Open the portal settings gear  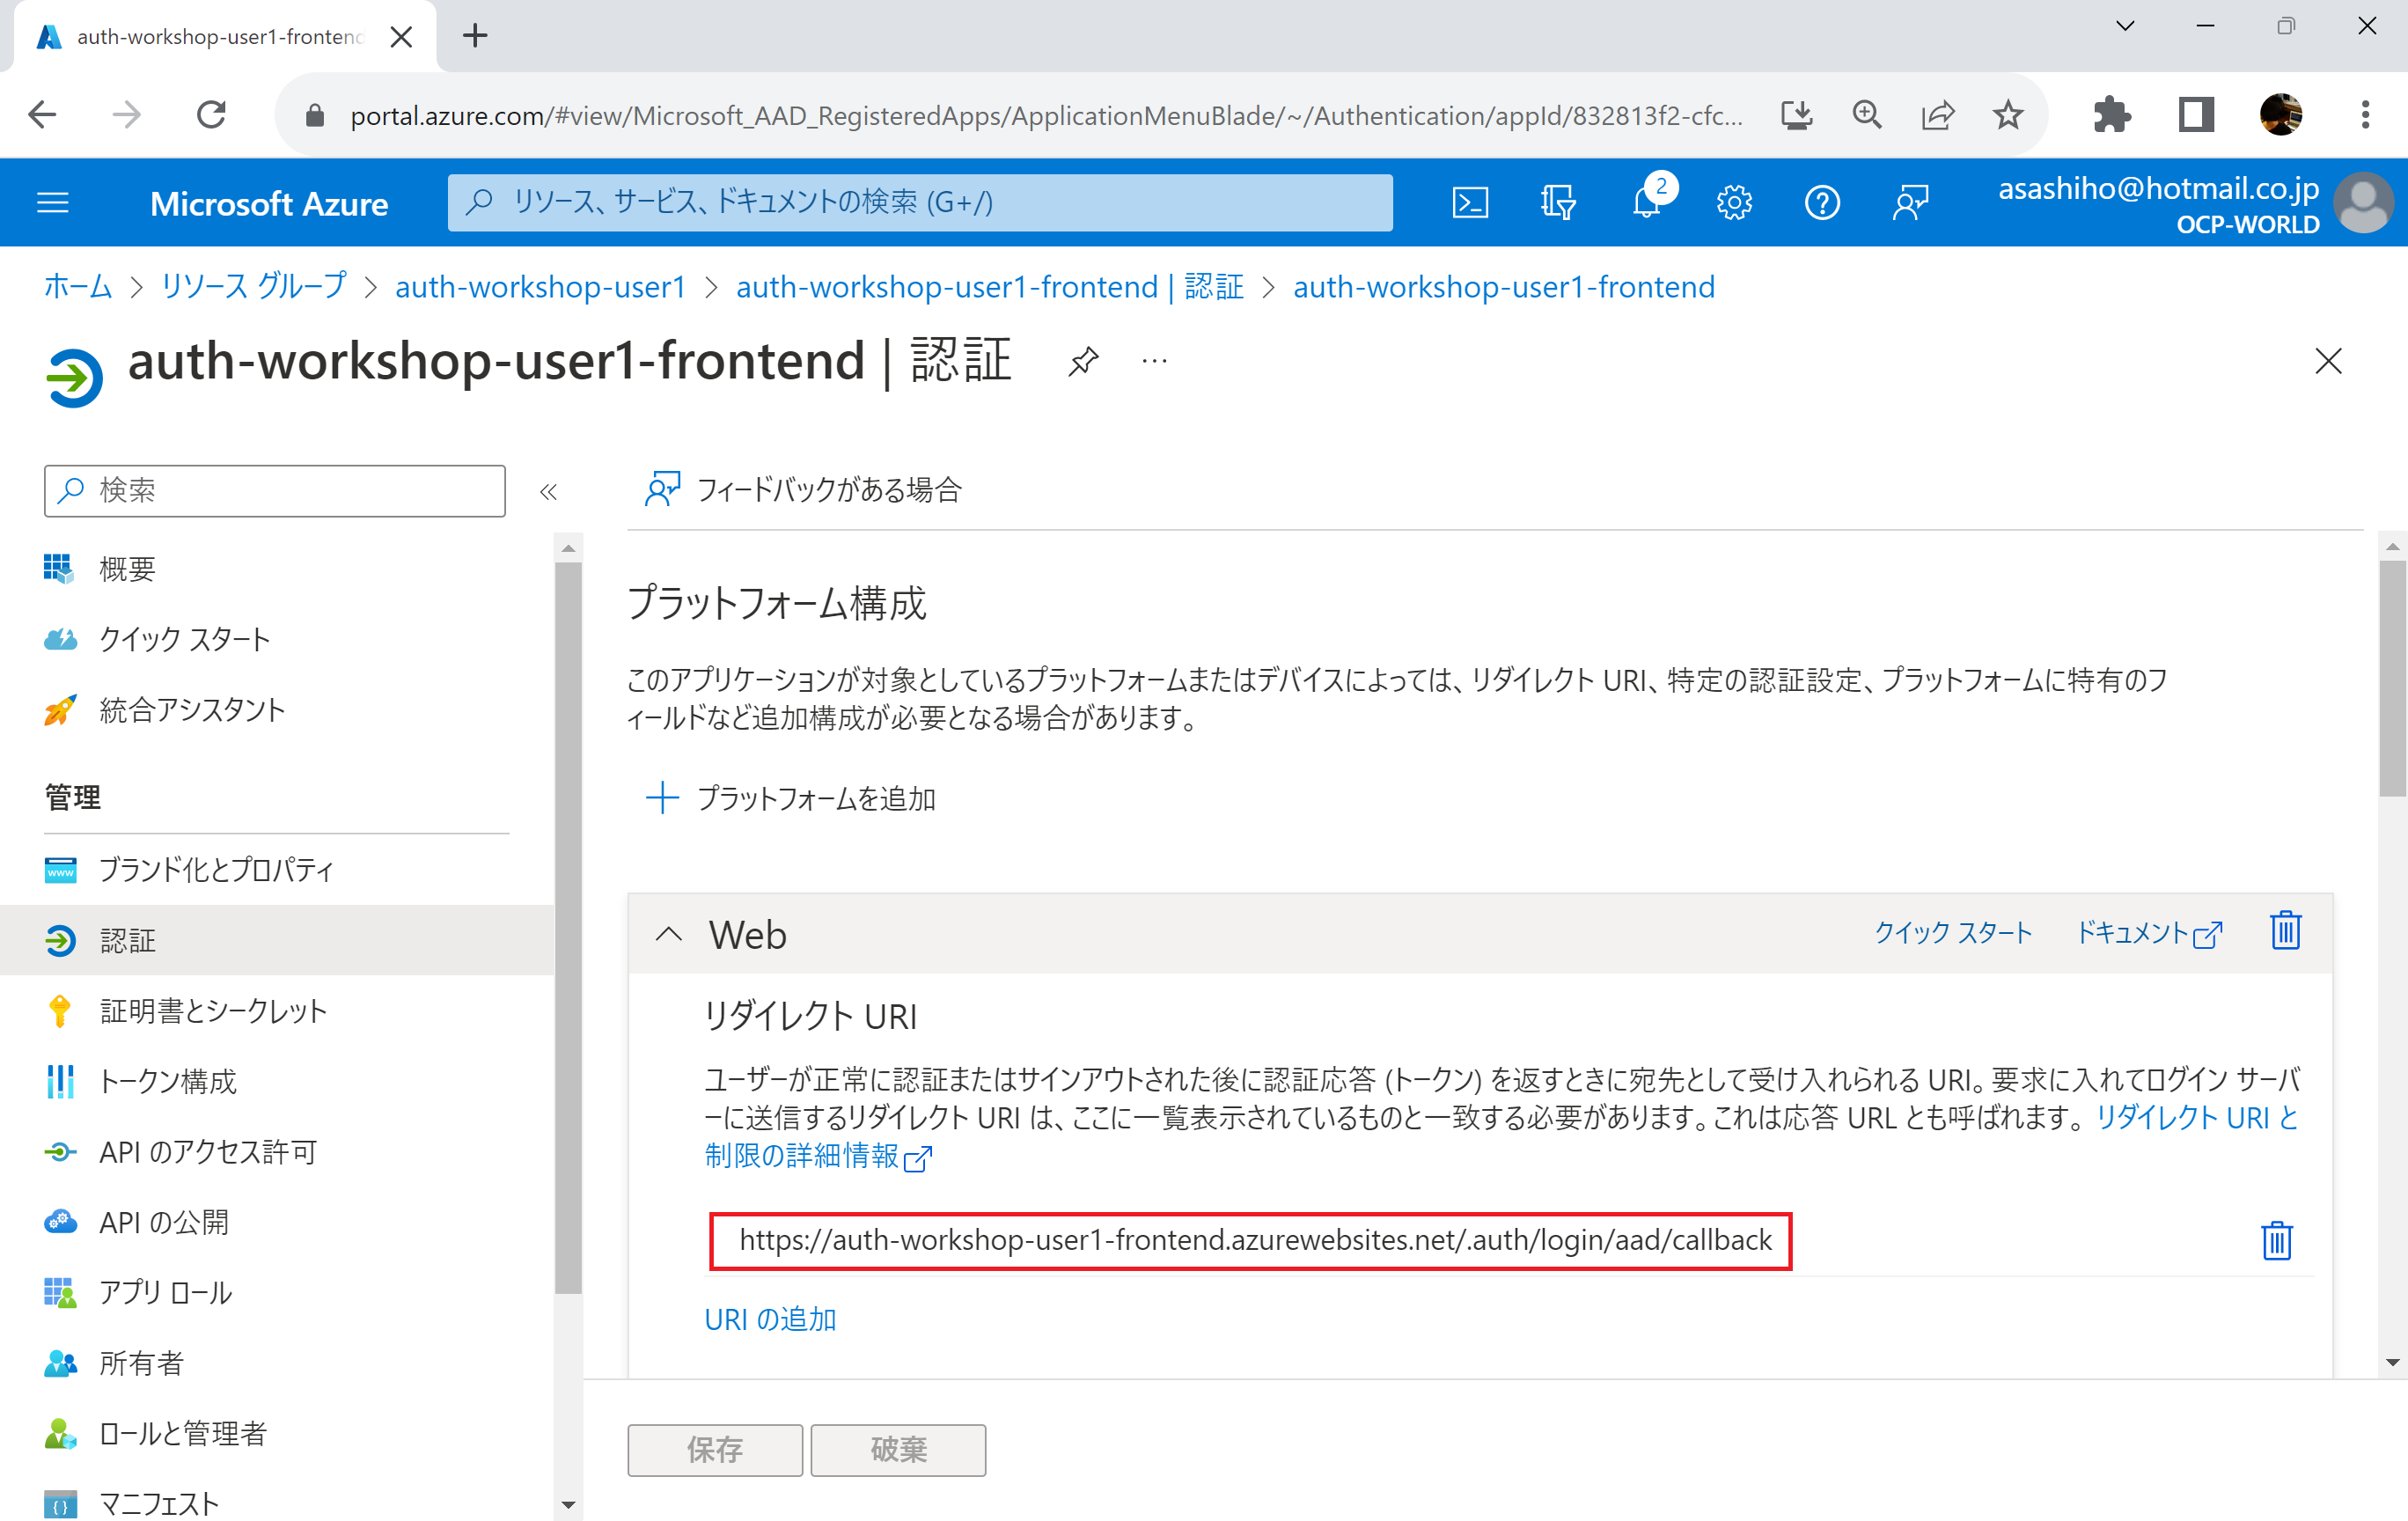[1733, 202]
